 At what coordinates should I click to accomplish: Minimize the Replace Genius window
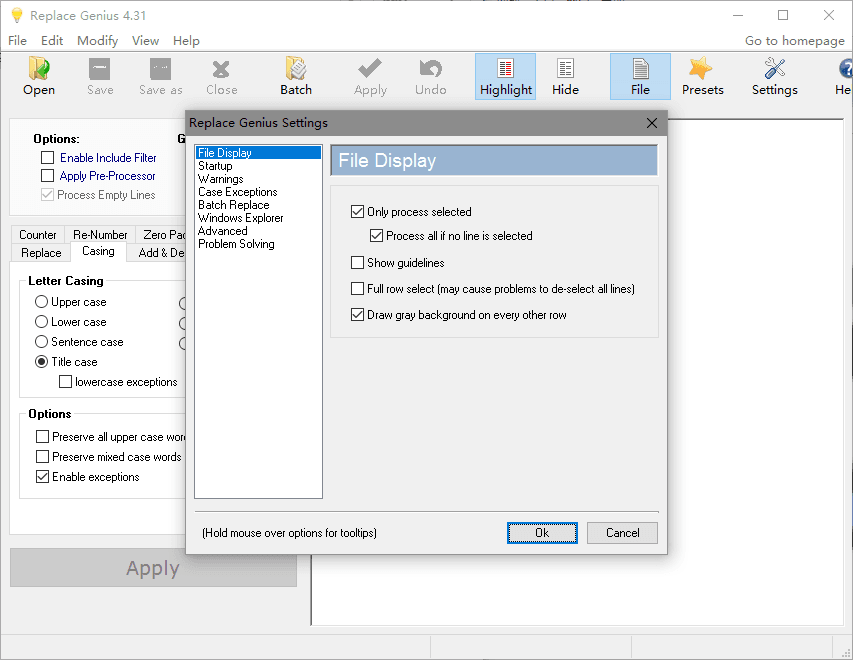pyautogui.click(x=738, y=15)
